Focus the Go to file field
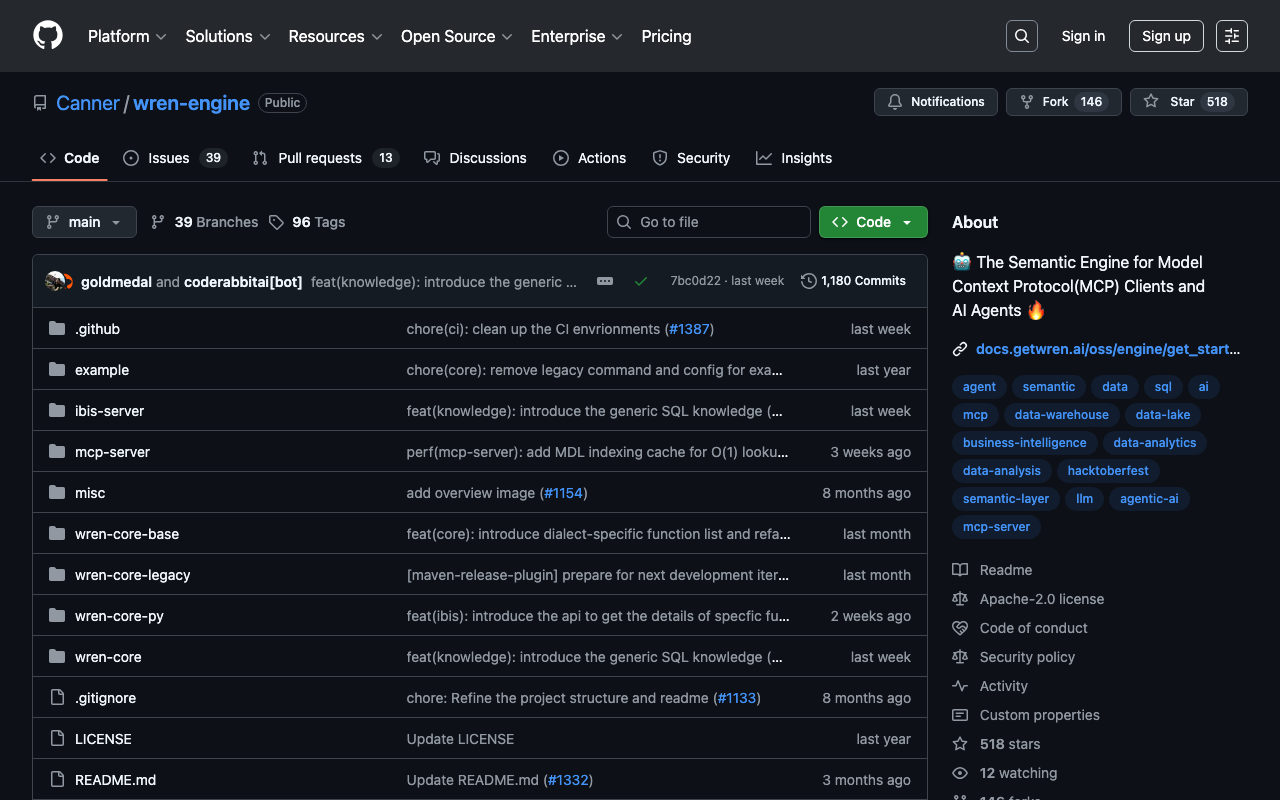Image resolution: width=1280 pixels, height=800 pixels. pyautogui.click(x=709, y=222)
